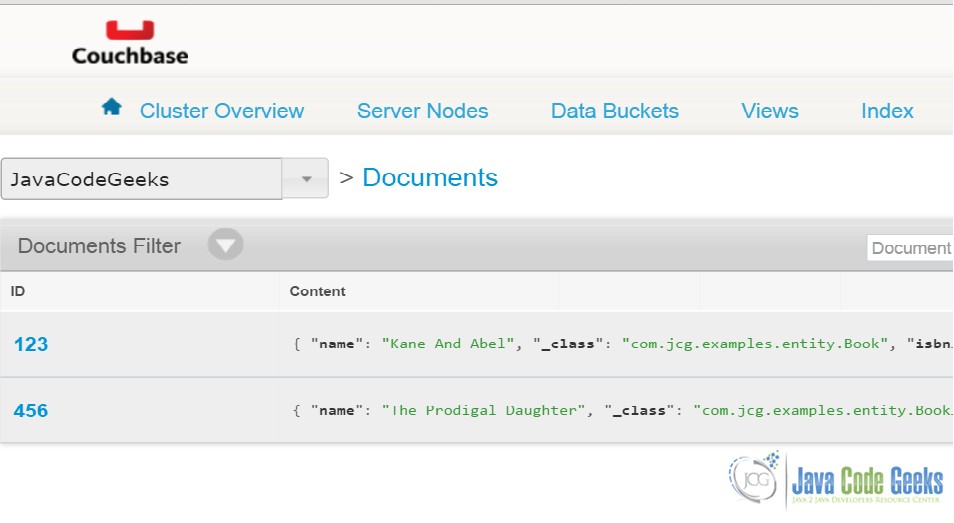Focus the Document ID lookup field
Screen dimensions: 954x523
pos(910,248)
